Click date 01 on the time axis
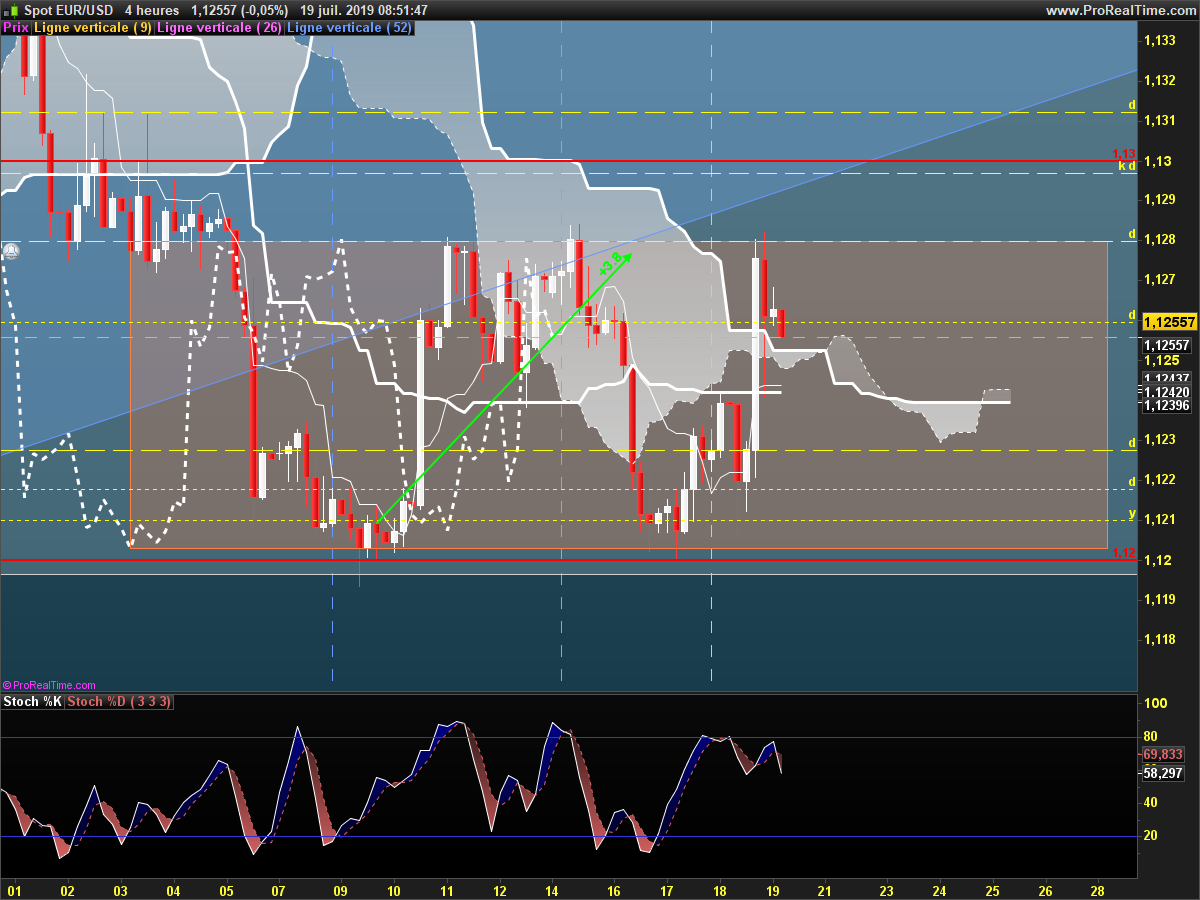Screen dimensions: 1200x900 tap(14, 890)
